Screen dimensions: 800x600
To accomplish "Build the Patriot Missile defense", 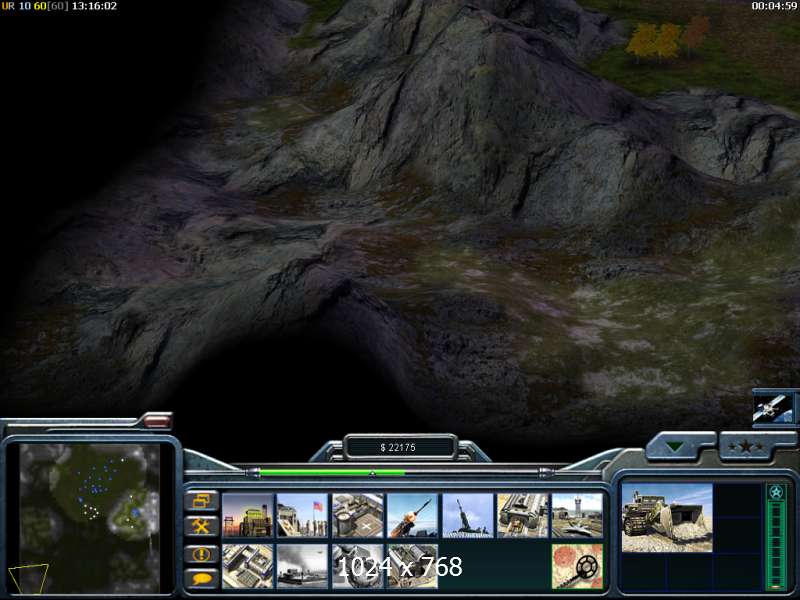I will pos(412,515).
